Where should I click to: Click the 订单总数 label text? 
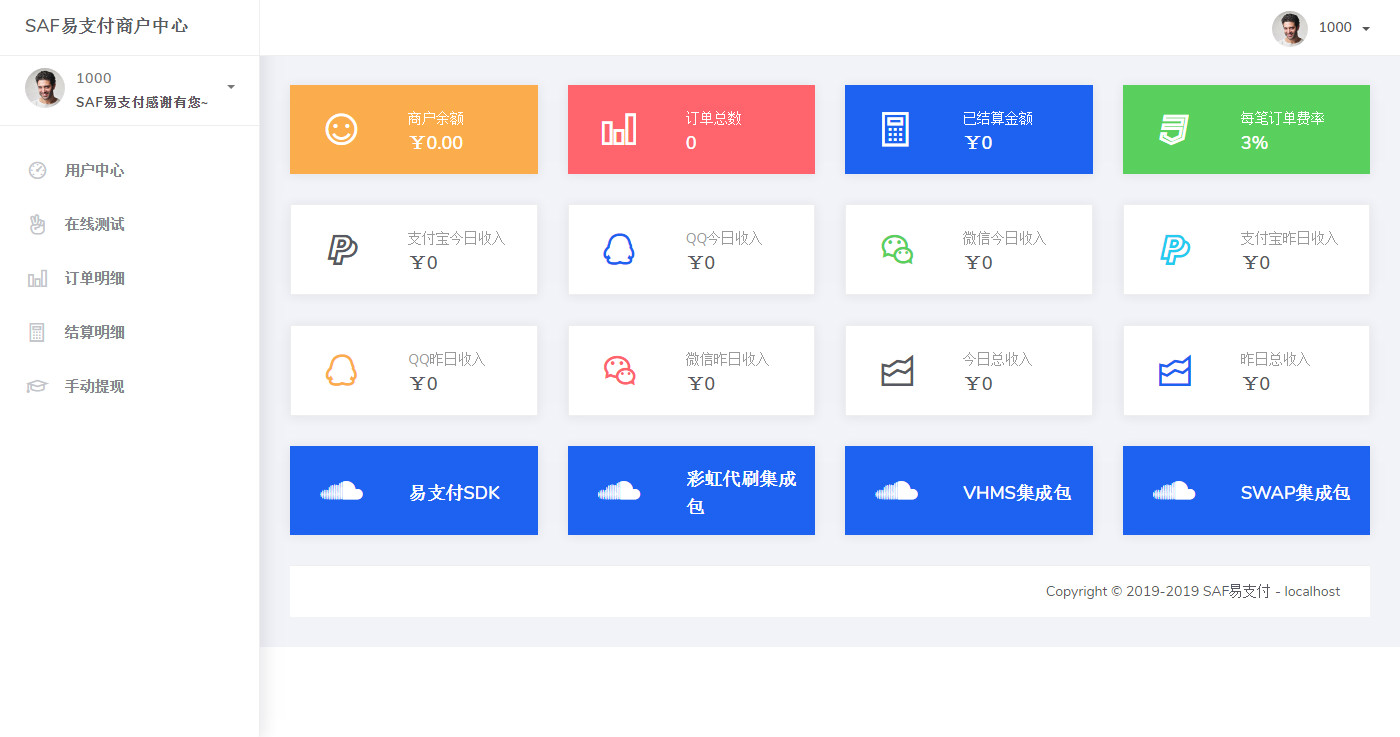pos(714,118)
